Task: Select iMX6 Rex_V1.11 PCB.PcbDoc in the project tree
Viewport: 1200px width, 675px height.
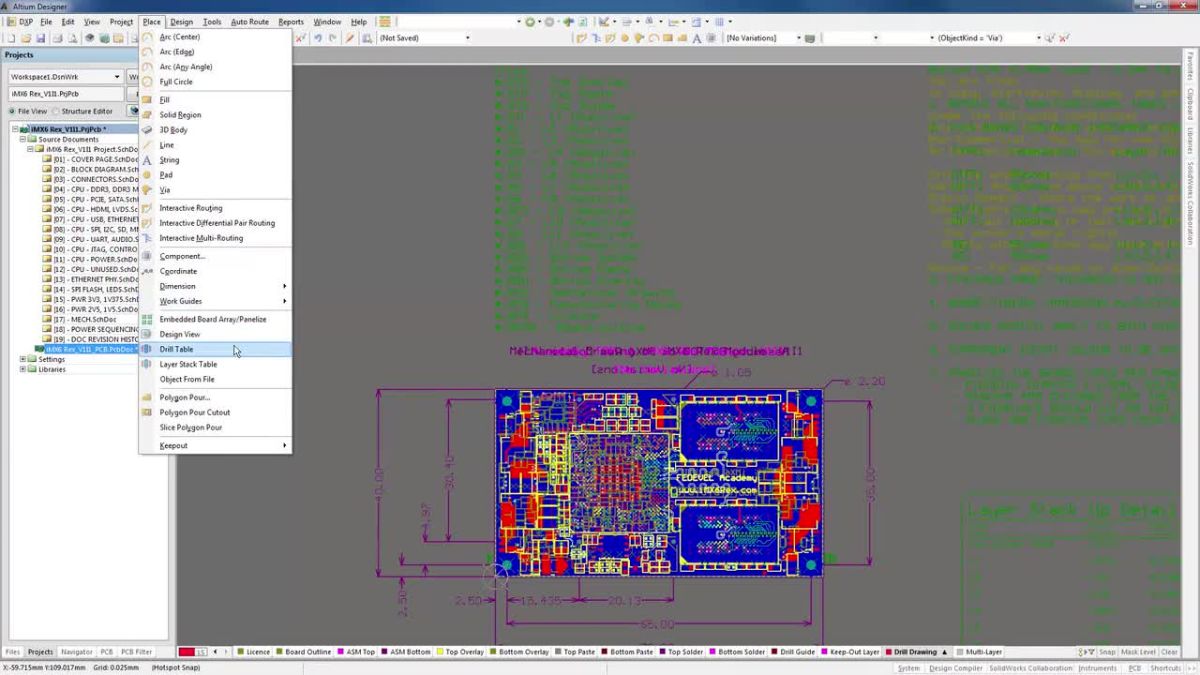Action: pyautogui.click(x=90, y=351)
